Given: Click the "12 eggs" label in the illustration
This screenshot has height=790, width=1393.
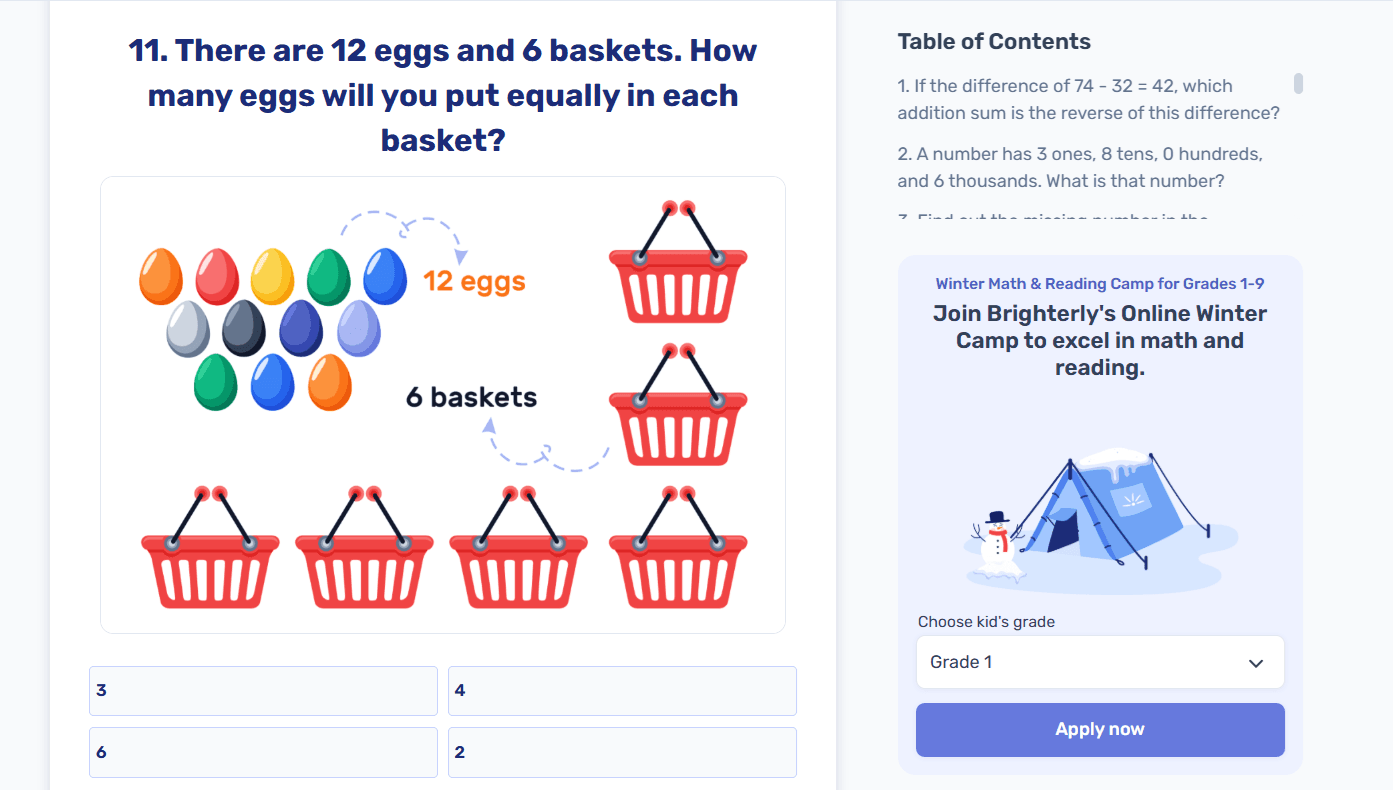Looking at the screenshot, I should 474,281.
